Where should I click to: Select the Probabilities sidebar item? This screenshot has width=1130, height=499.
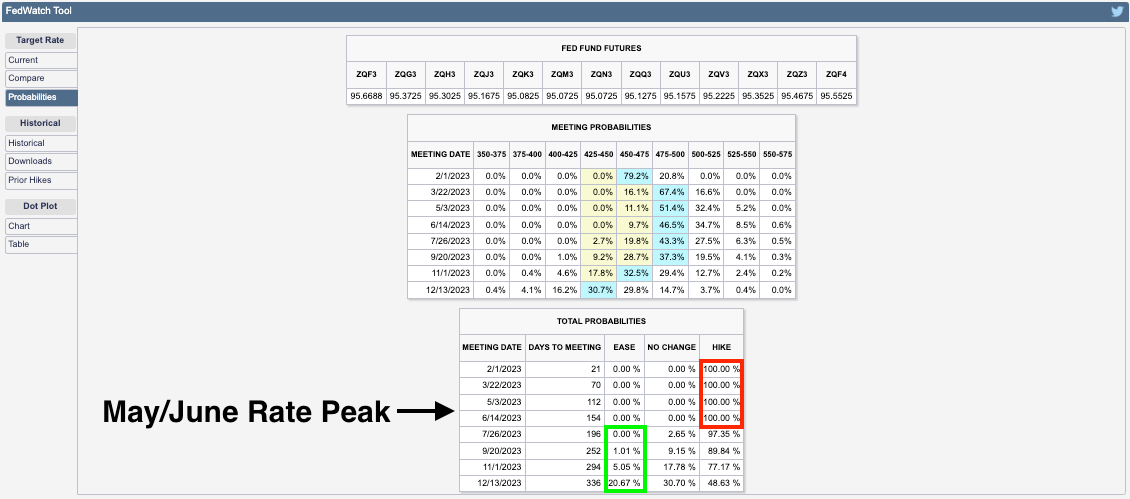(41, 97)
